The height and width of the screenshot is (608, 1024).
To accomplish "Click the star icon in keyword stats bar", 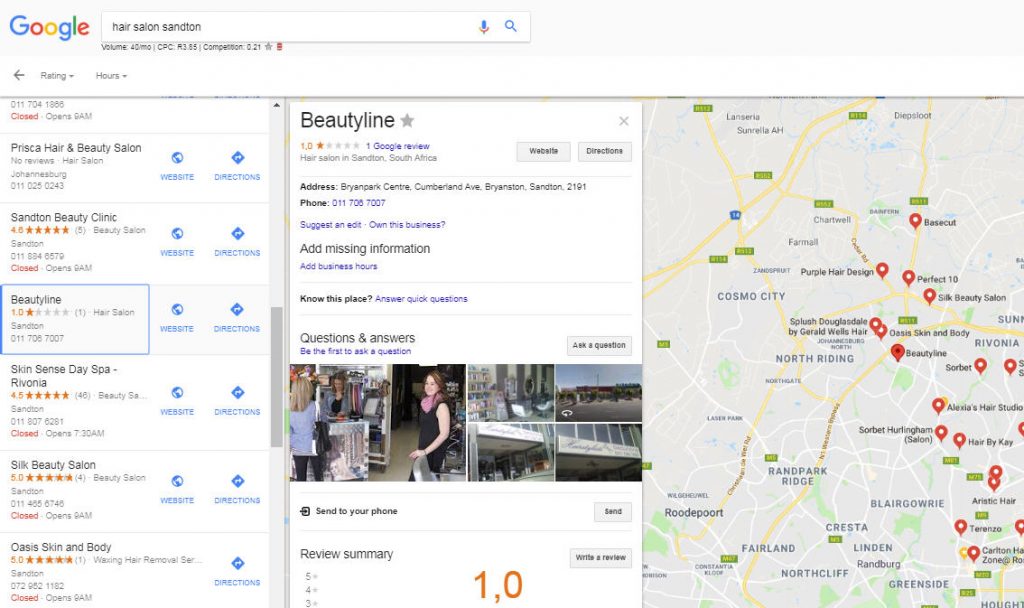I will tap(268, 47).
